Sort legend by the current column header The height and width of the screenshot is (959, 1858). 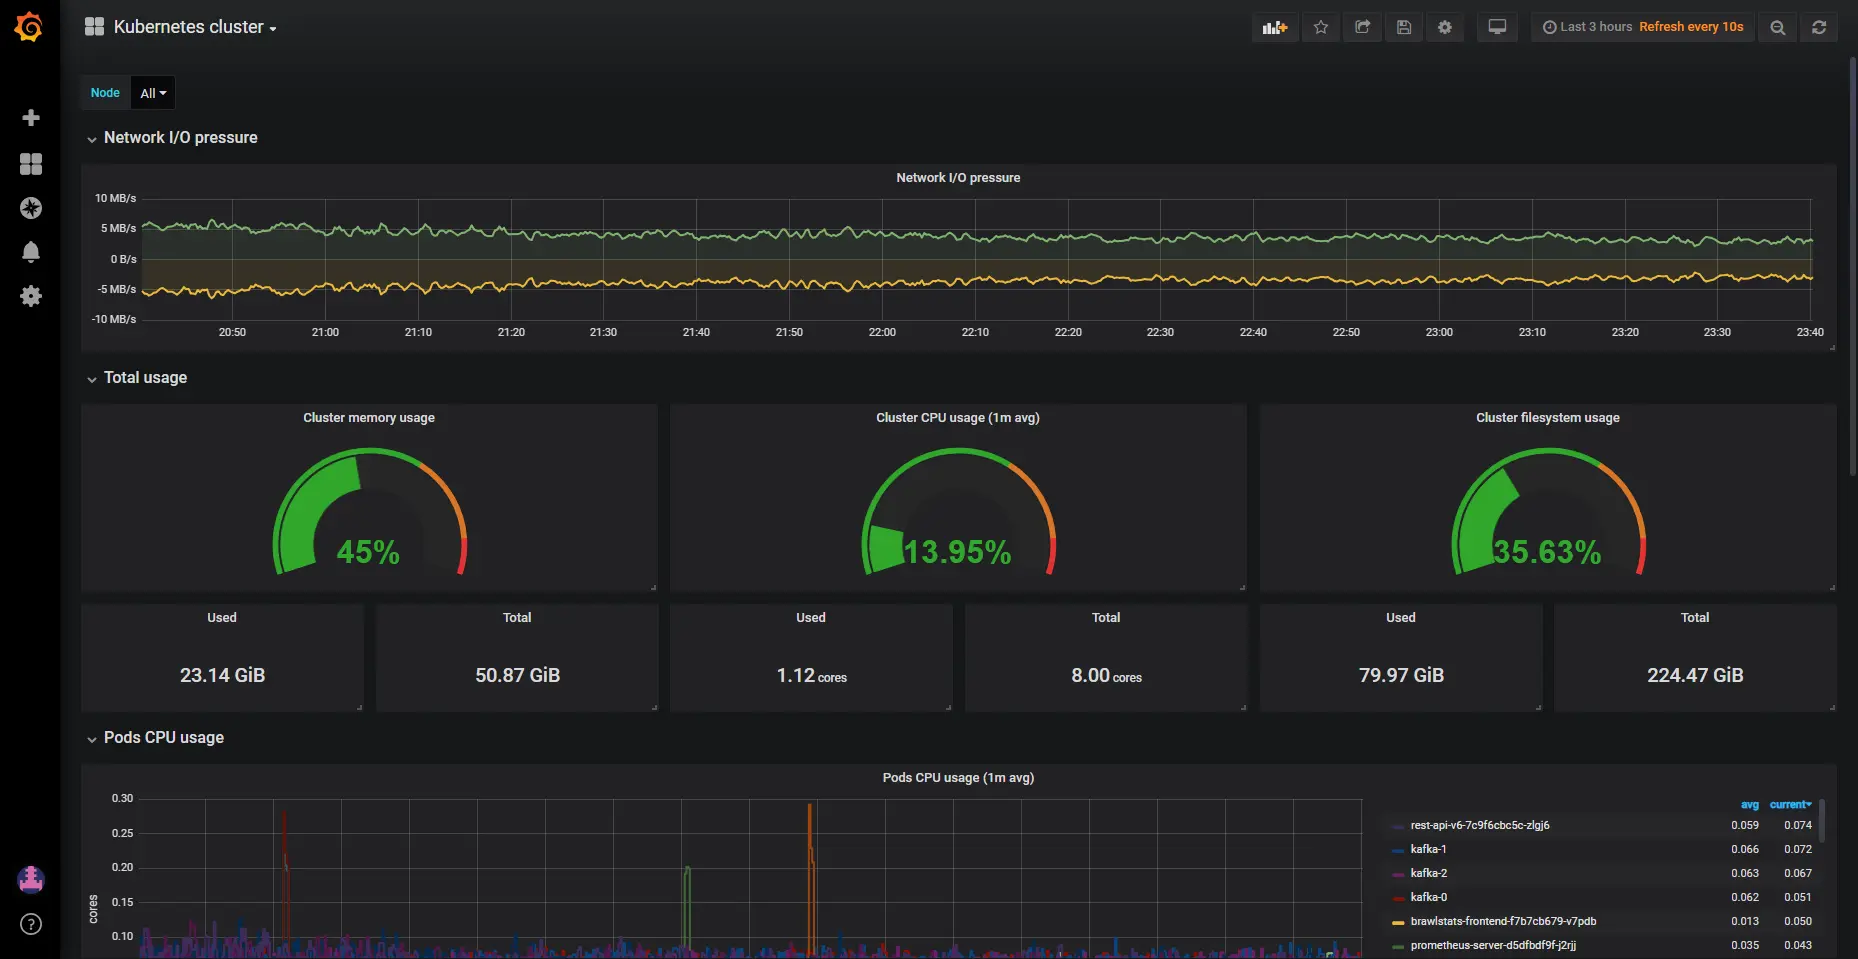(1790, 805)
